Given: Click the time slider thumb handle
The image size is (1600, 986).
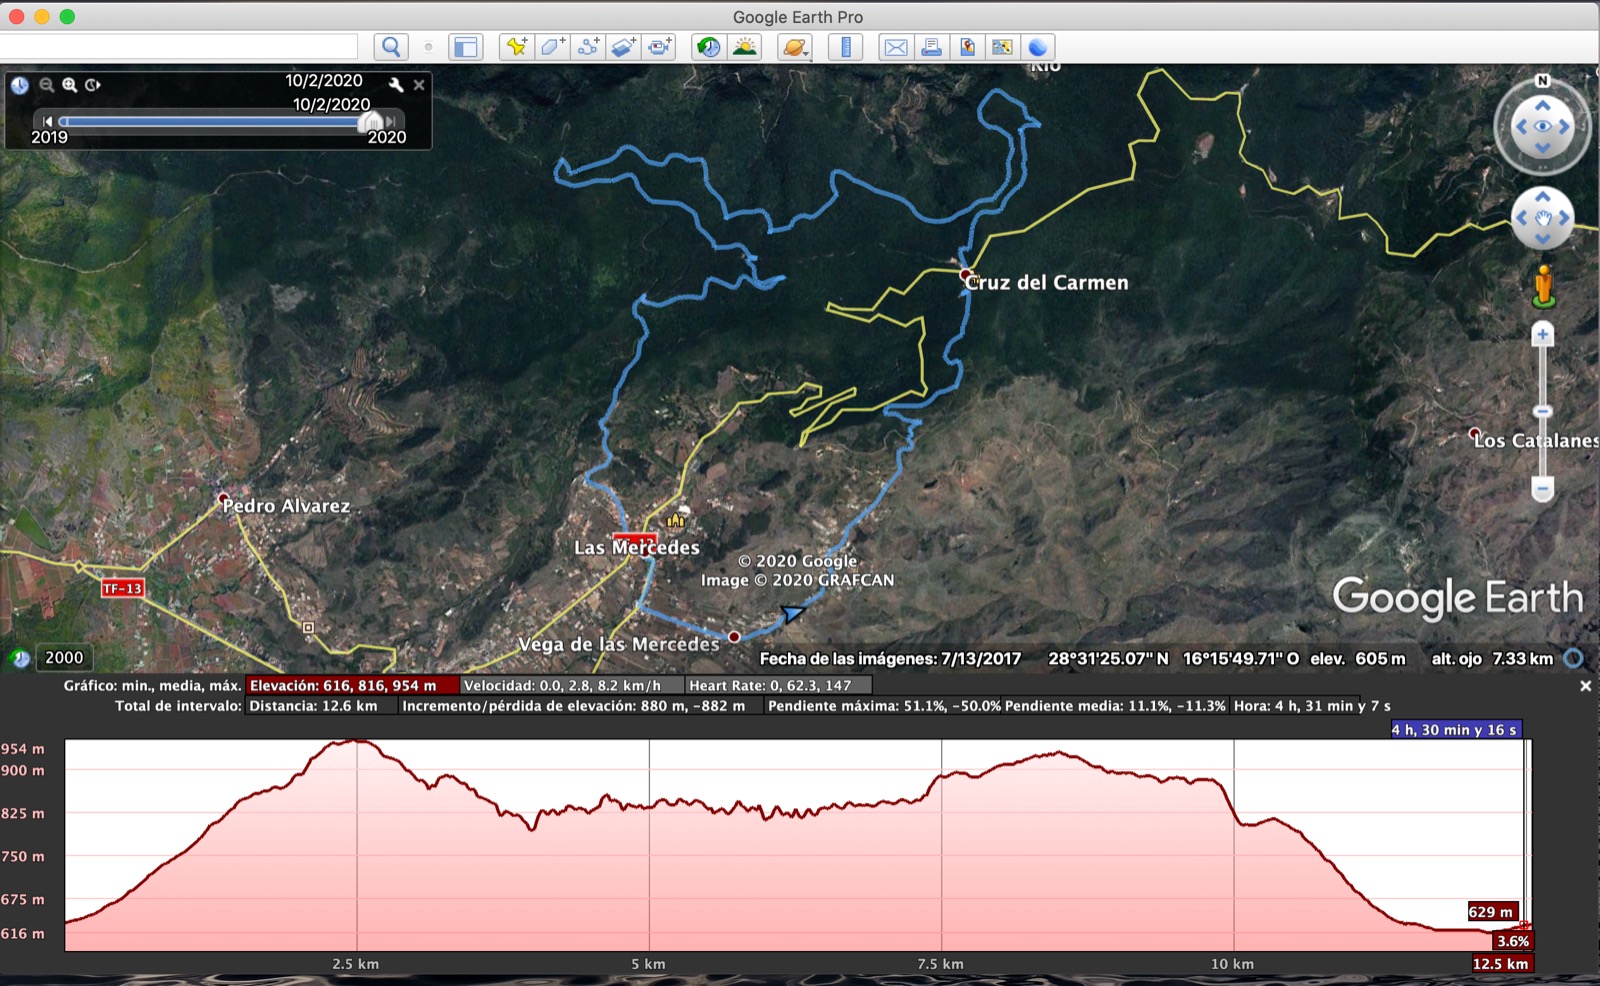Looking at the screenshot, I should tap(371, 122).
